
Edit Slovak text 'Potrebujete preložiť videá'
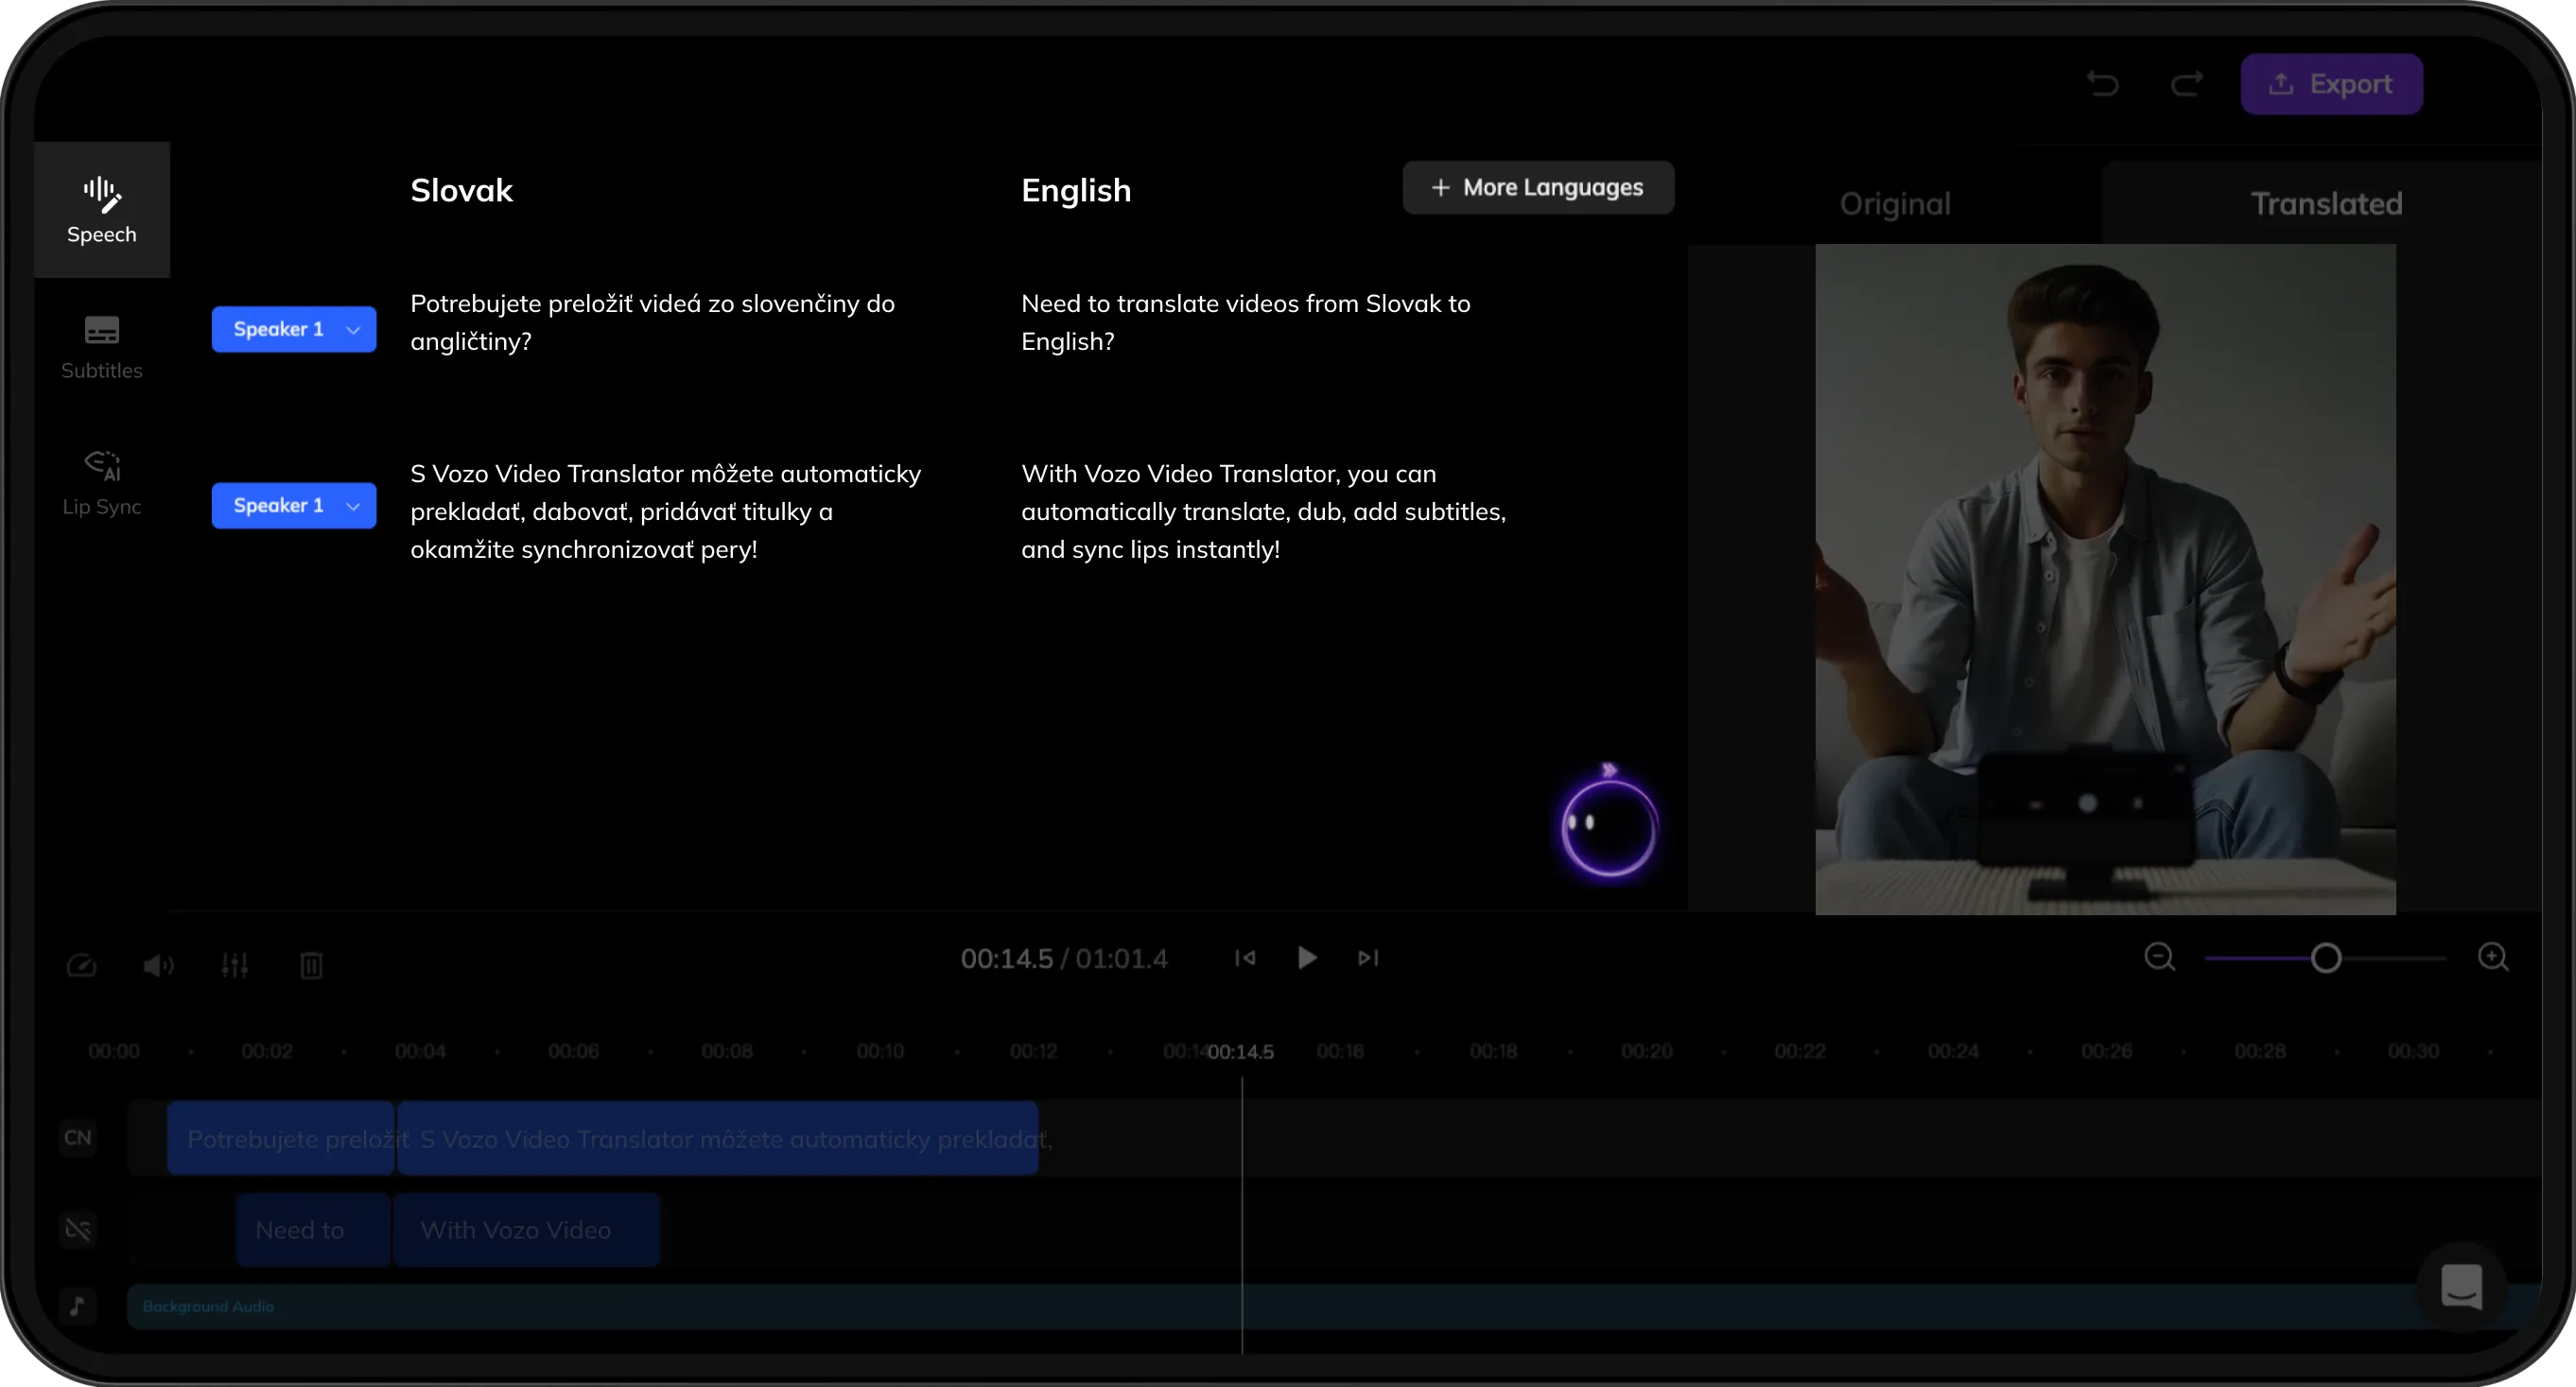652,322
